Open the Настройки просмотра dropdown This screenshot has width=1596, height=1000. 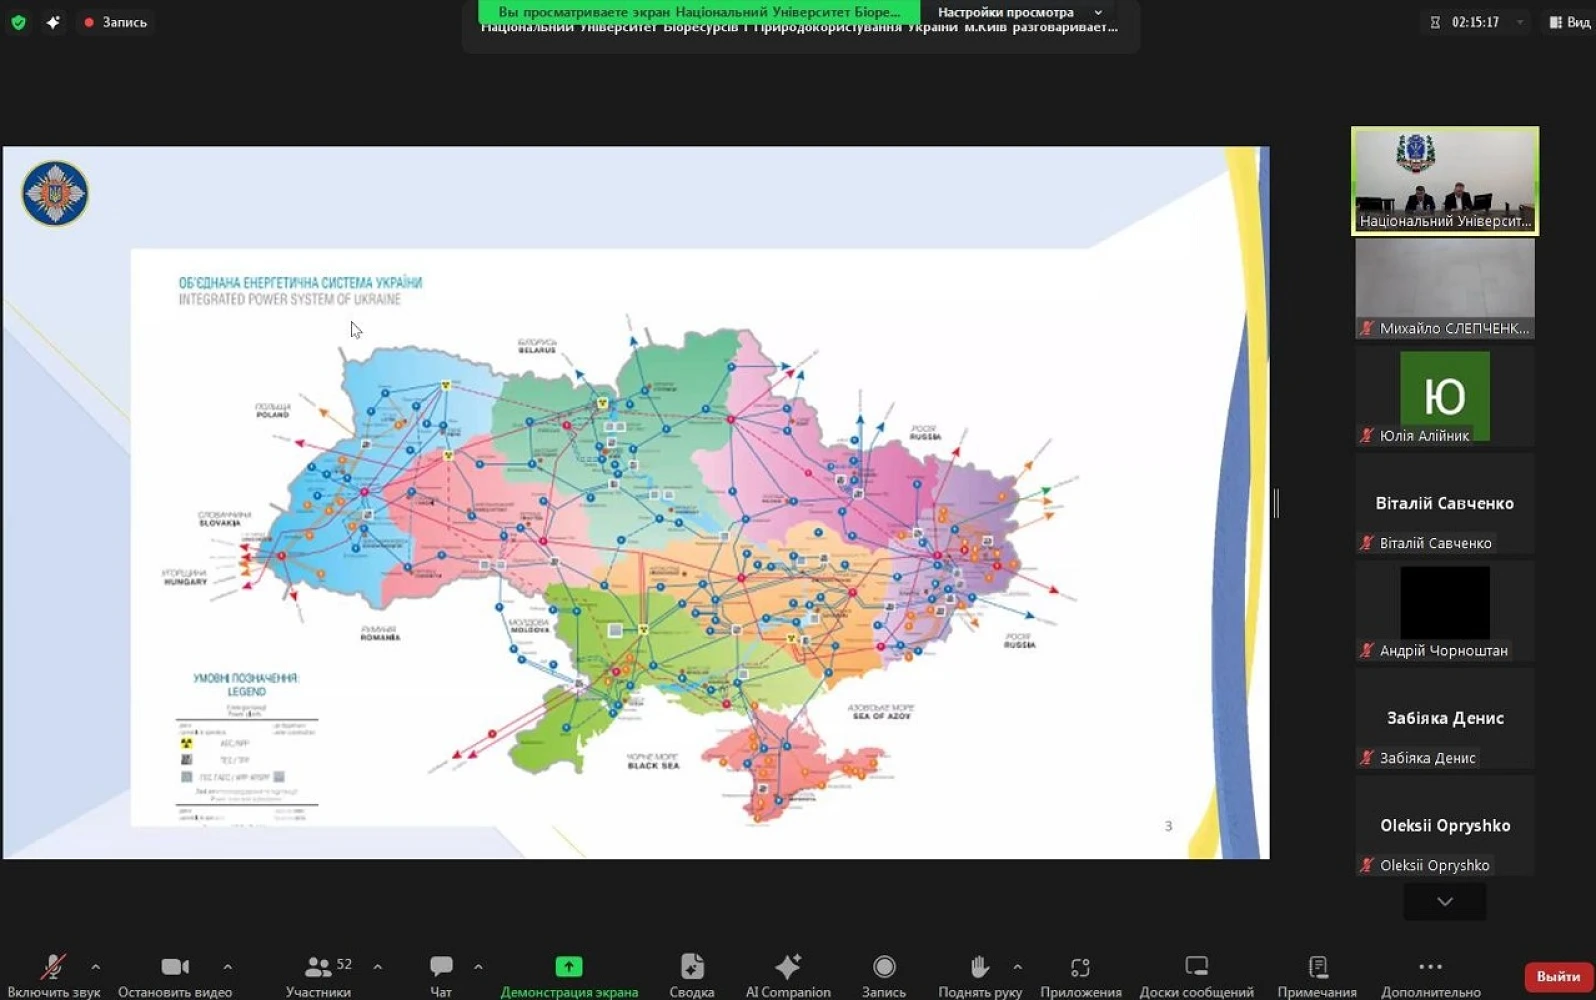coord(1018,12)
